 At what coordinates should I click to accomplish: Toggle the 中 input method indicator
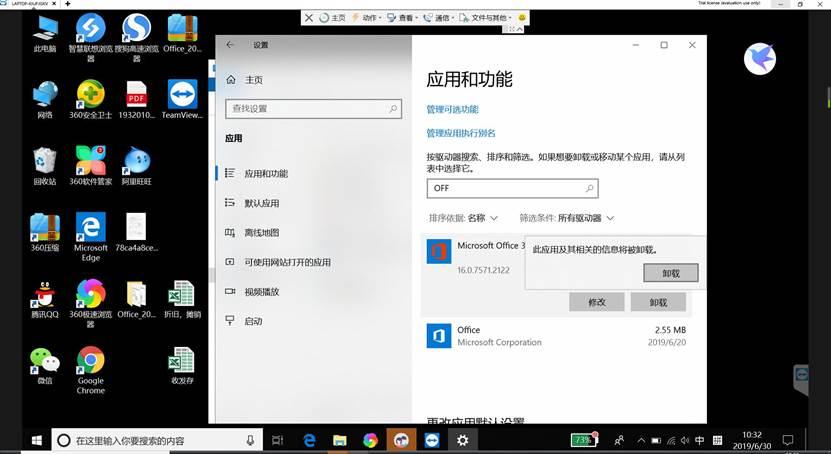click(700, 440)
